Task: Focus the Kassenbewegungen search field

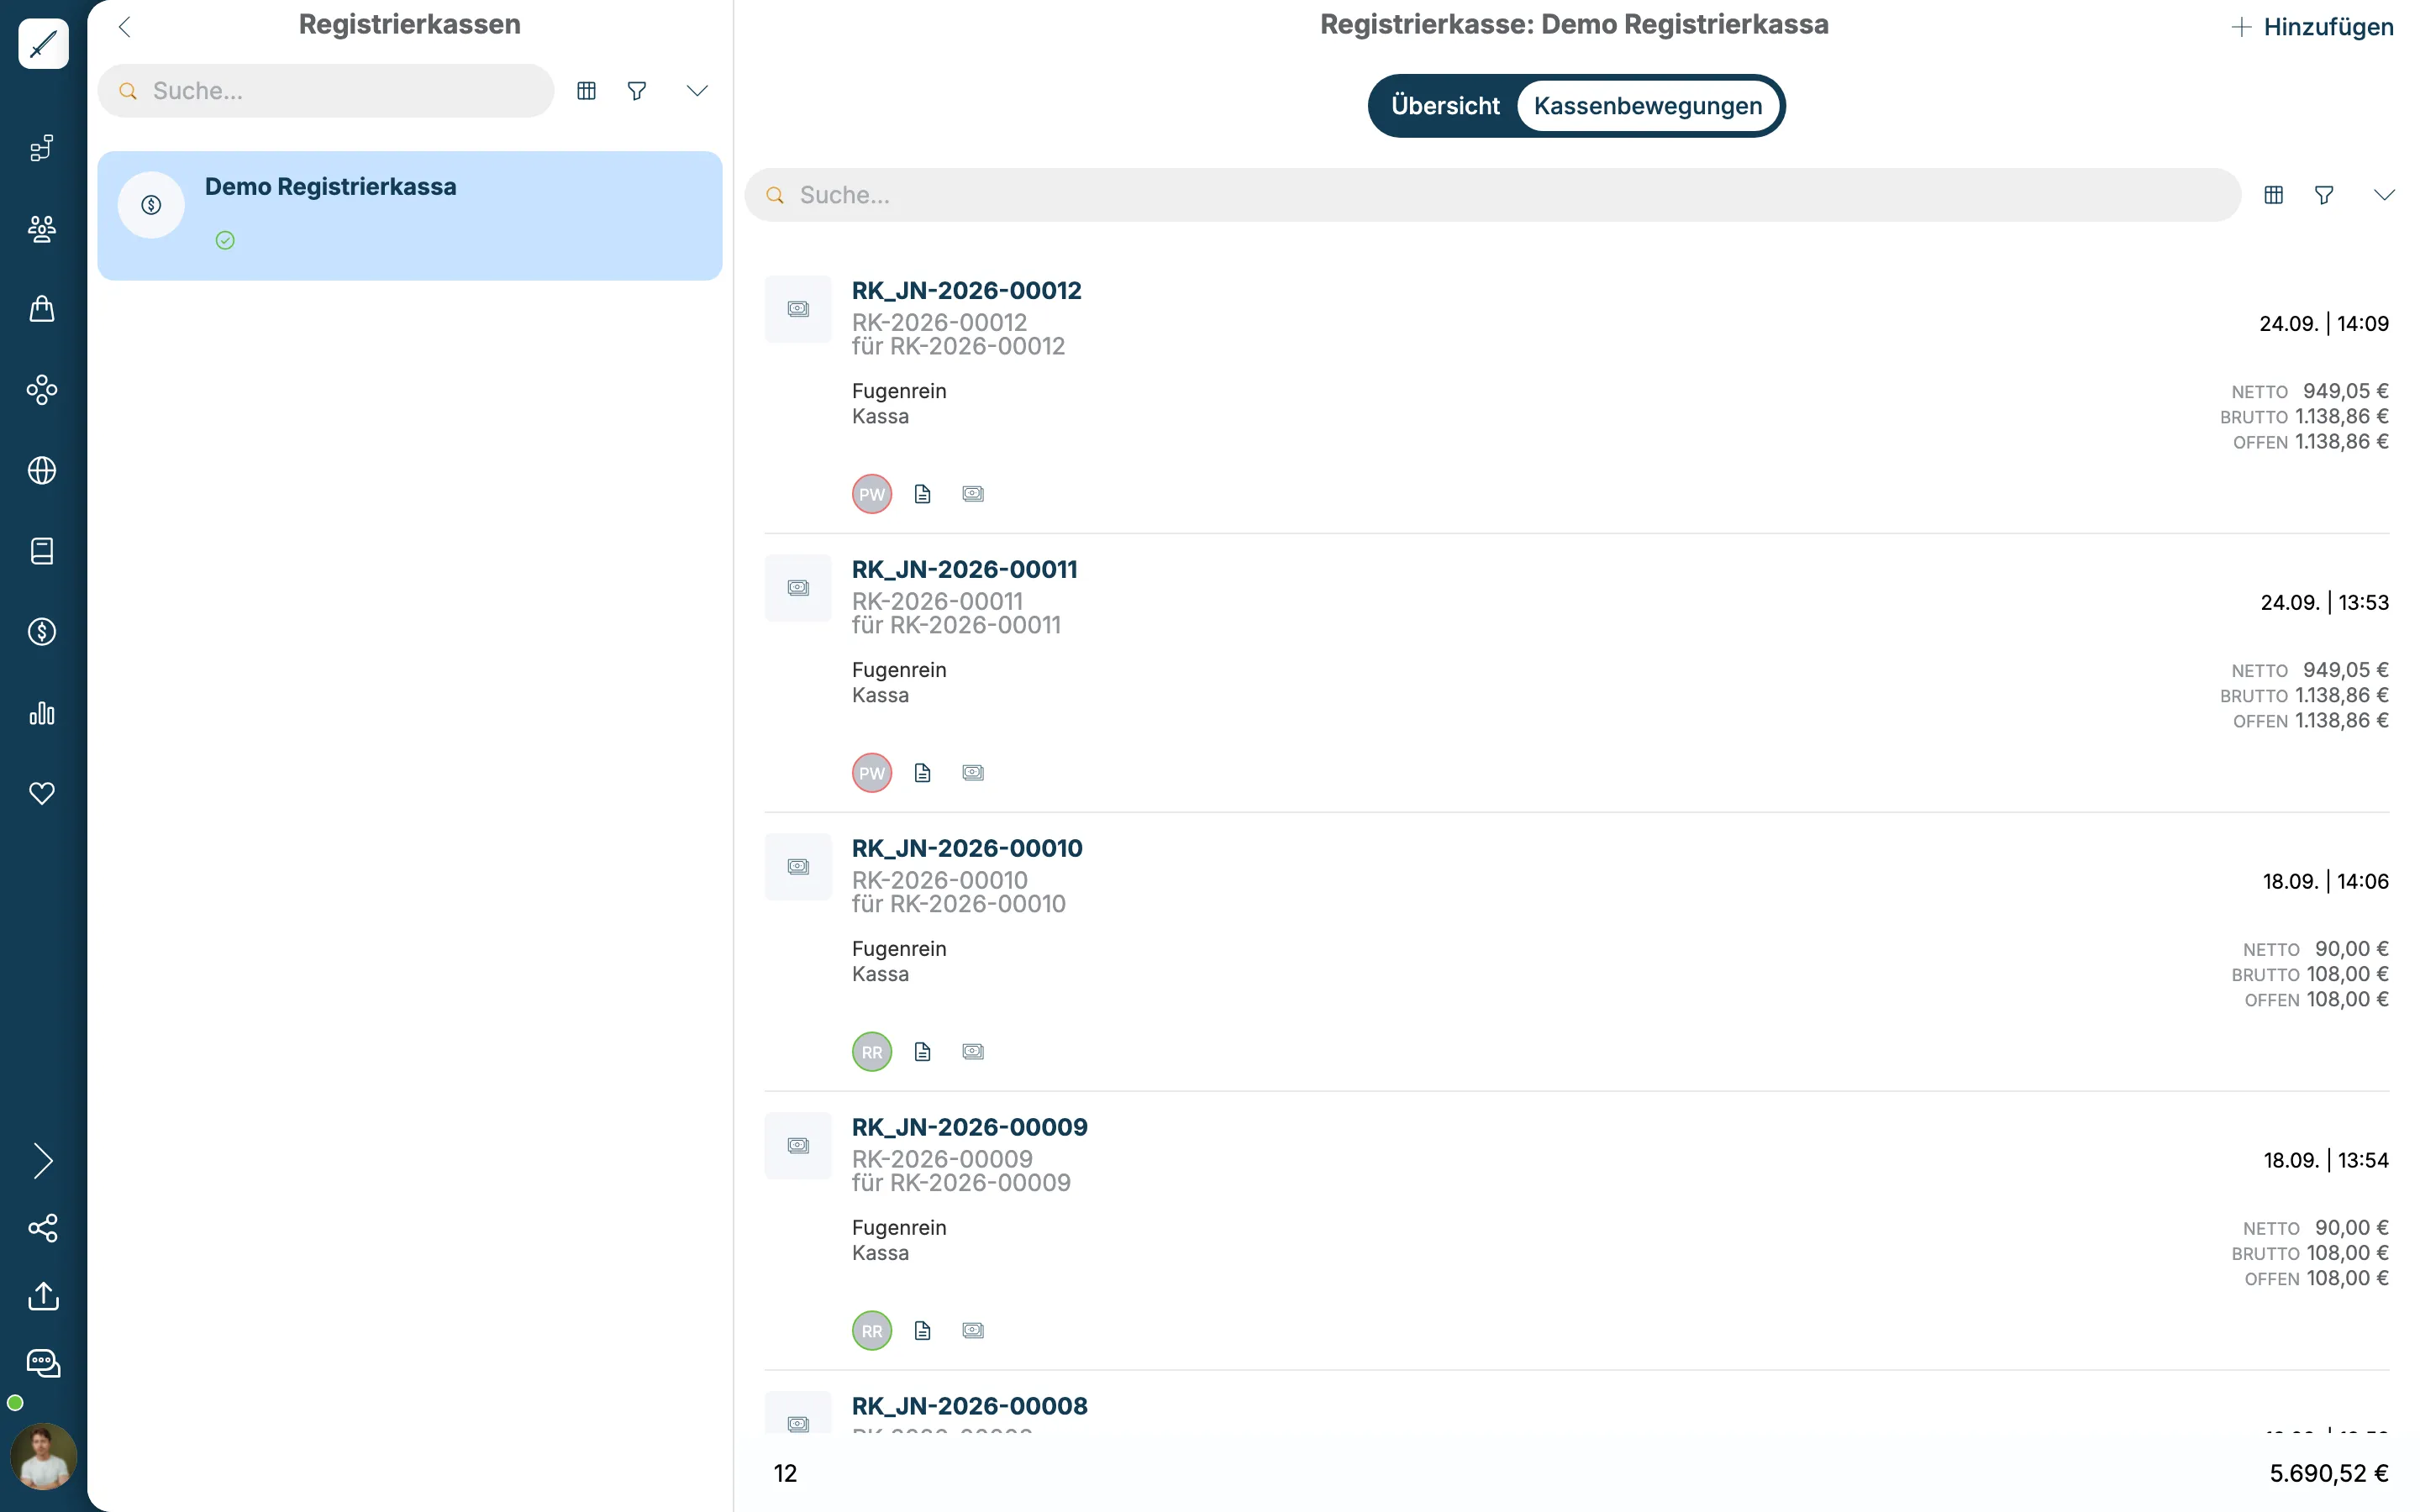Action: tap(1493, 195)
